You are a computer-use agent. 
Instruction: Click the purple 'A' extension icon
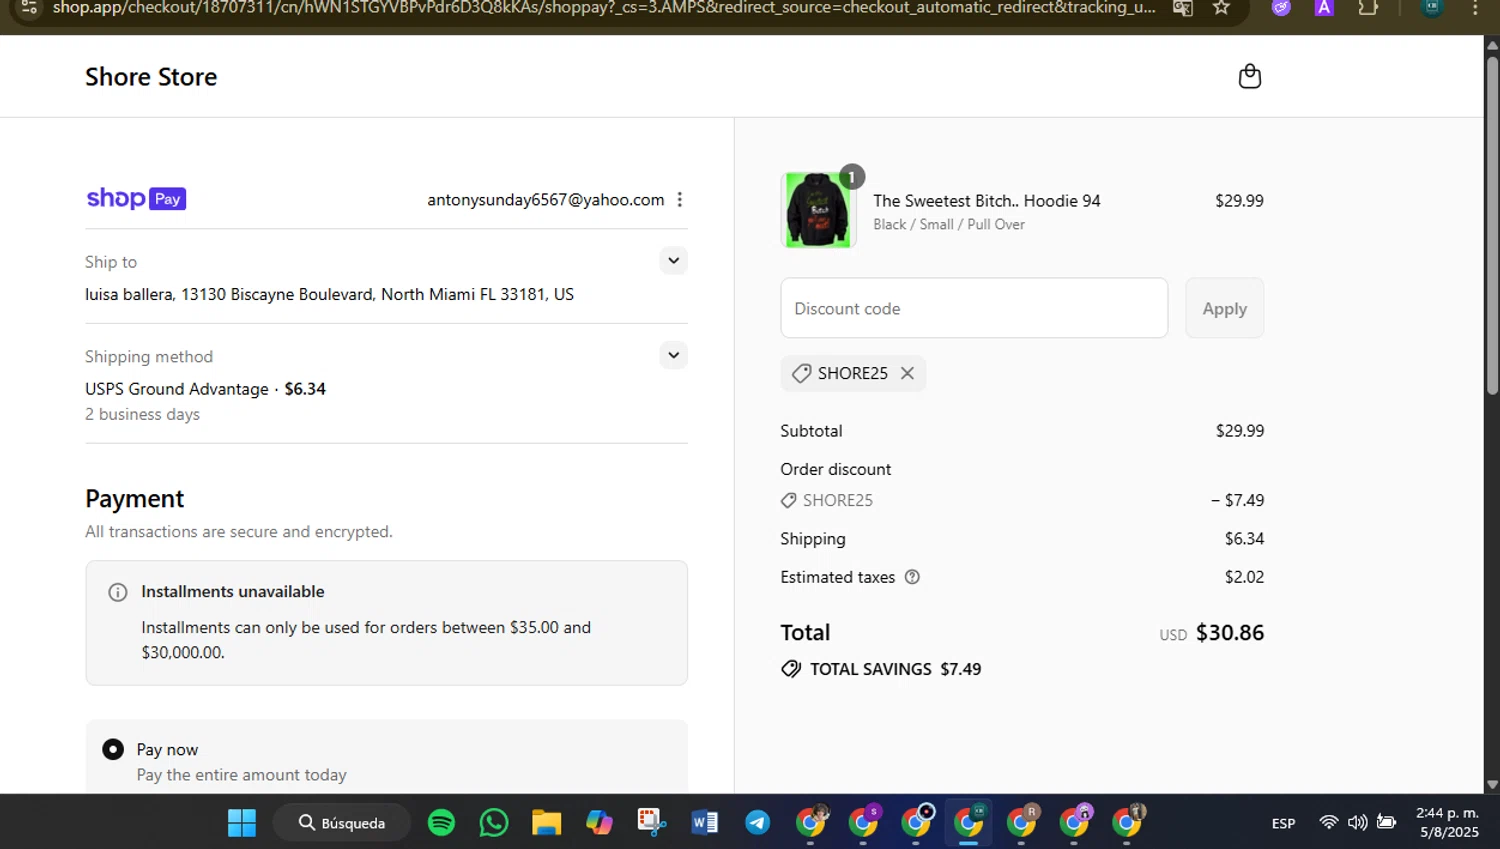pyautogui.click(x=1324, y=8)
